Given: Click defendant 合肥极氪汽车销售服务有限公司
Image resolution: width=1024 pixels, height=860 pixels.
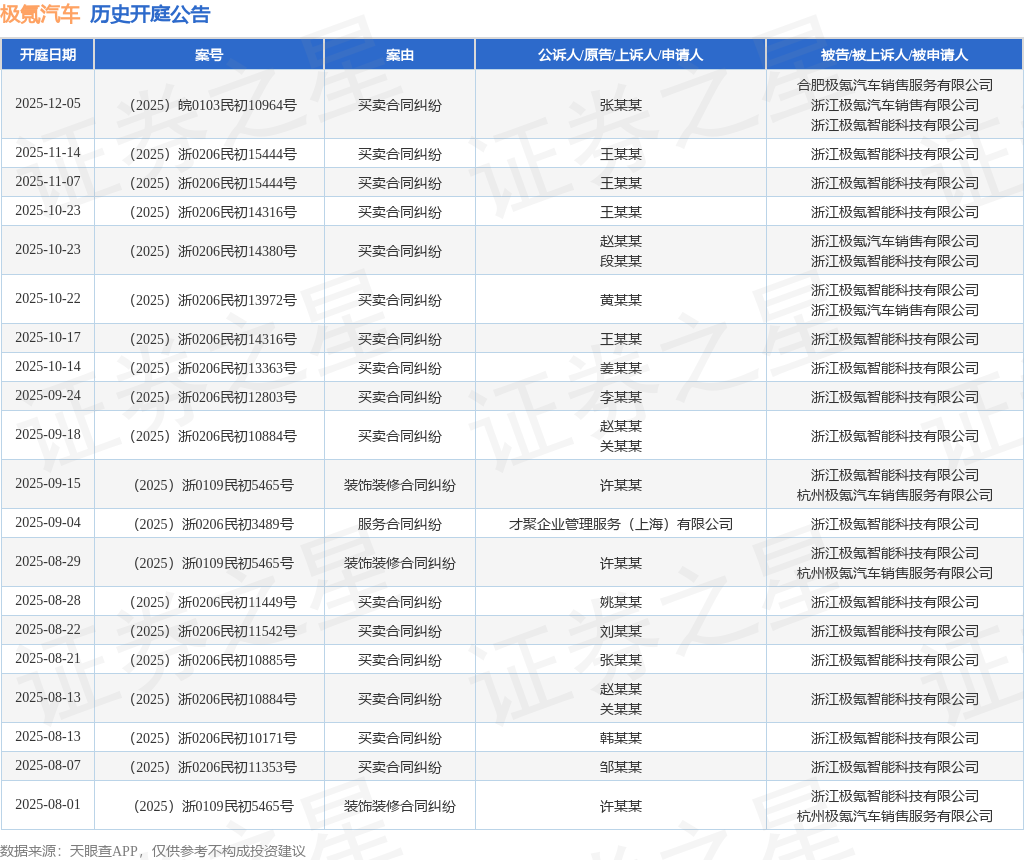Looking at the screenshot, I should pyautogui.click(x=894, y=85).
